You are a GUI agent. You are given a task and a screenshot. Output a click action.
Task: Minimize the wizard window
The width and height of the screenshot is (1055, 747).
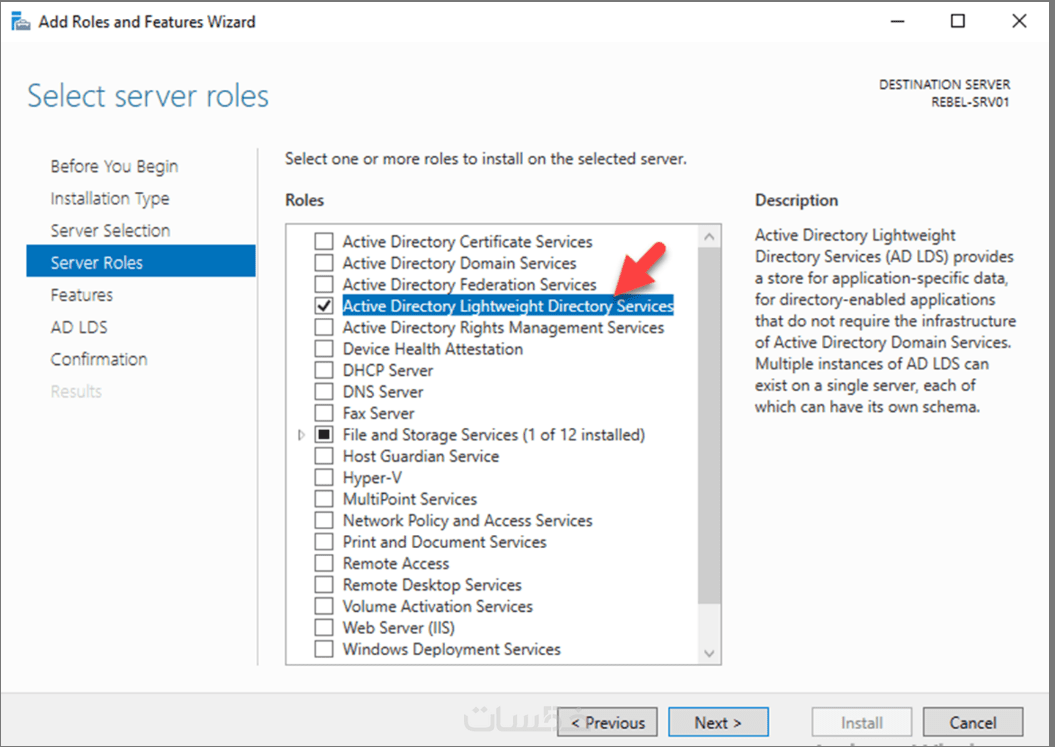coord(898,22)
